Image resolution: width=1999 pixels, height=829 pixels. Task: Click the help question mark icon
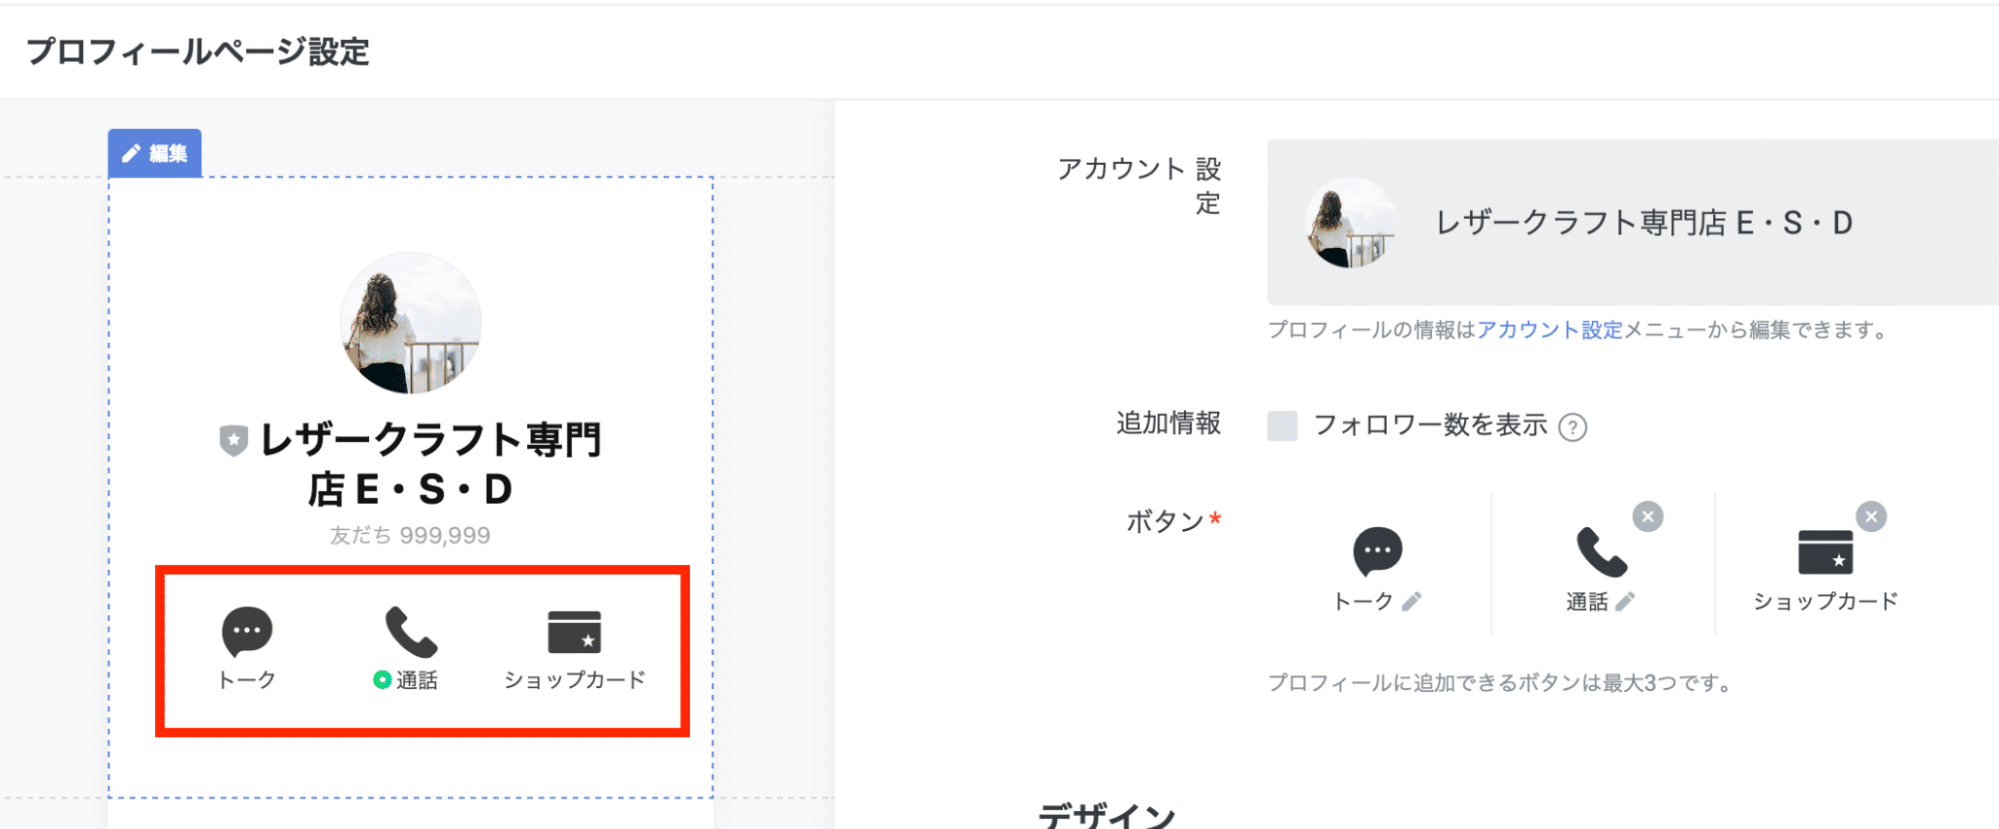1573,428
